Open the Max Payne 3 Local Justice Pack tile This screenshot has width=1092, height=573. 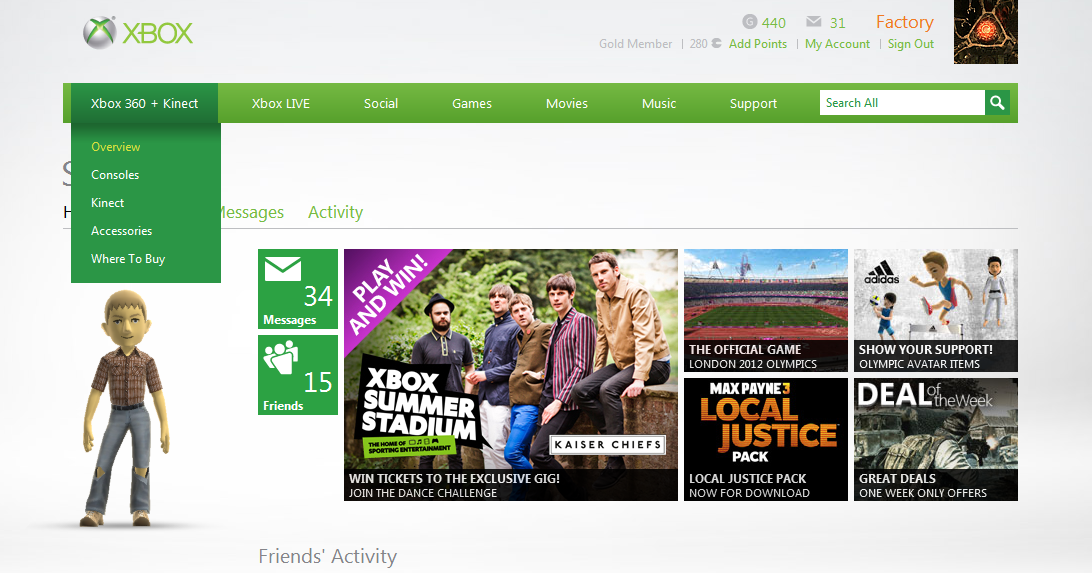coord(765,439)
